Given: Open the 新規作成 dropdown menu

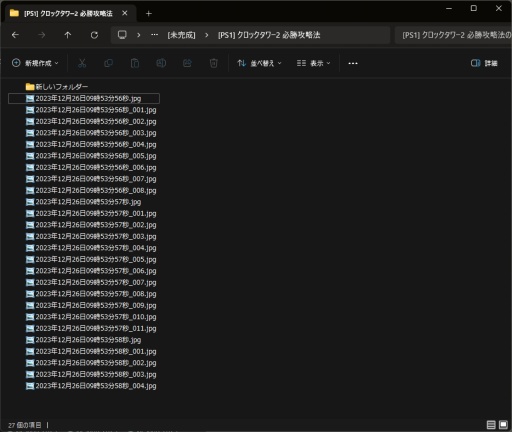Looking at the screenshot, I should [35, 63].
